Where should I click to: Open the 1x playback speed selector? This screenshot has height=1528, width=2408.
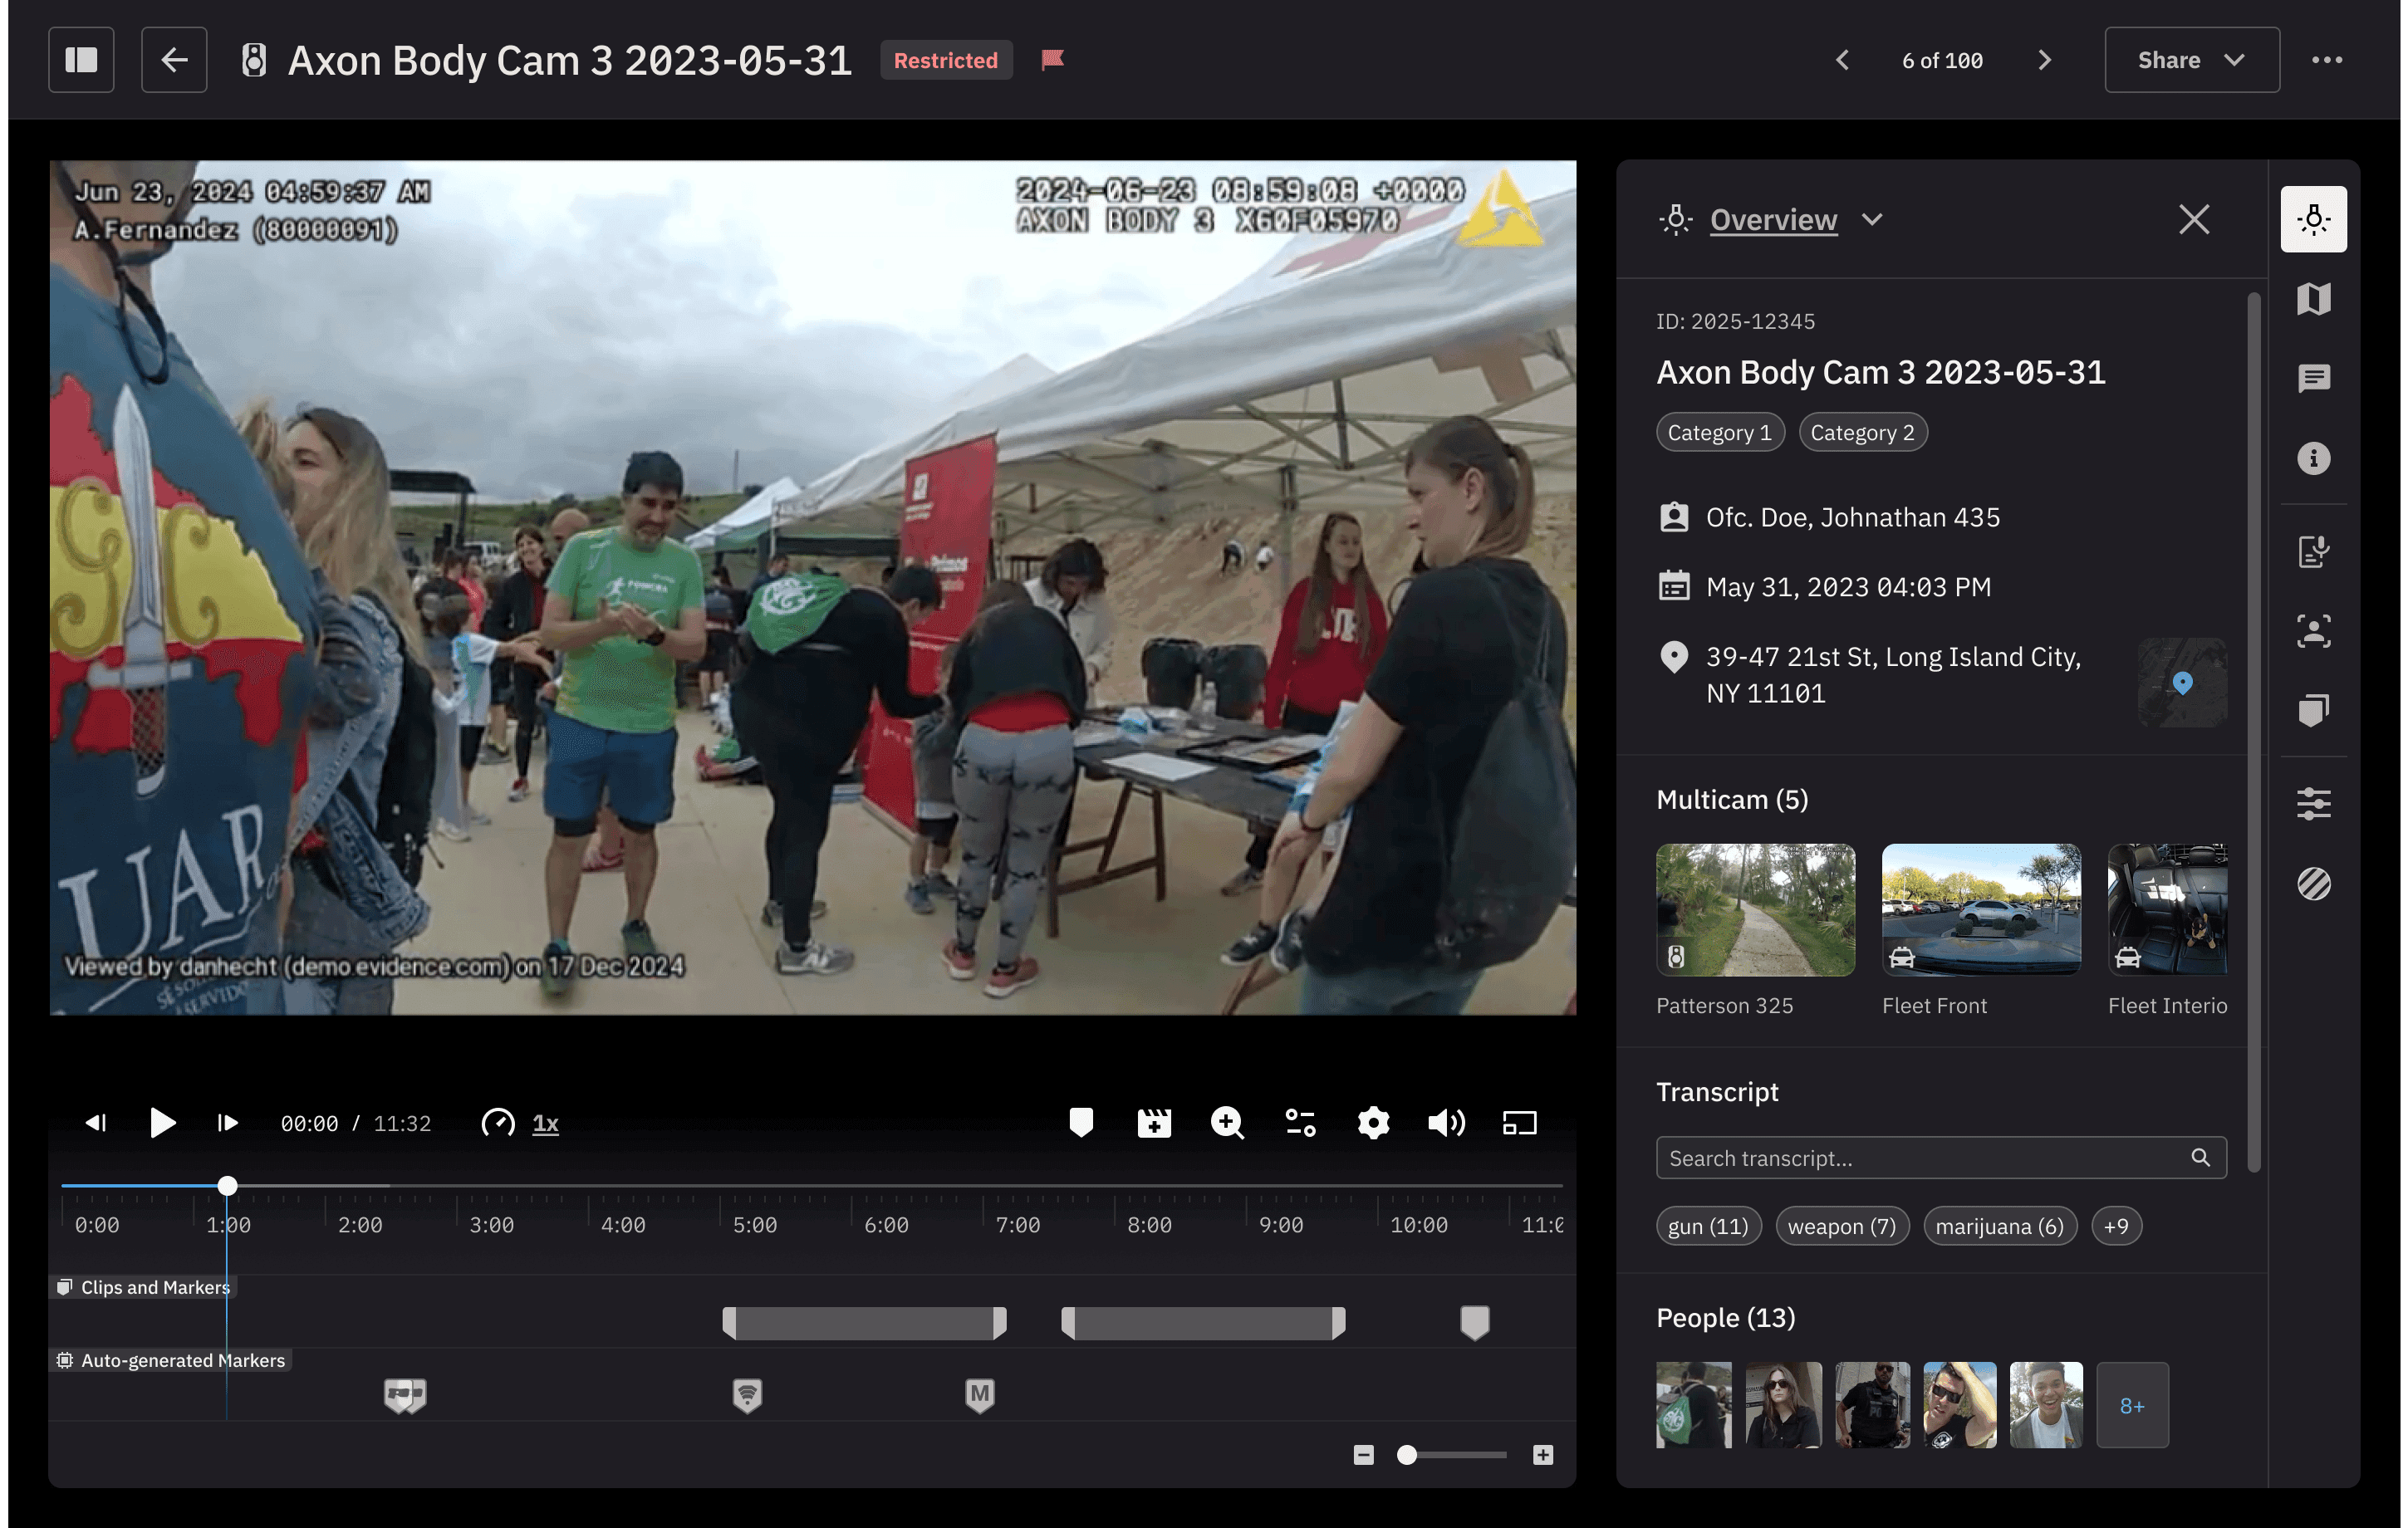[545, 1123]
